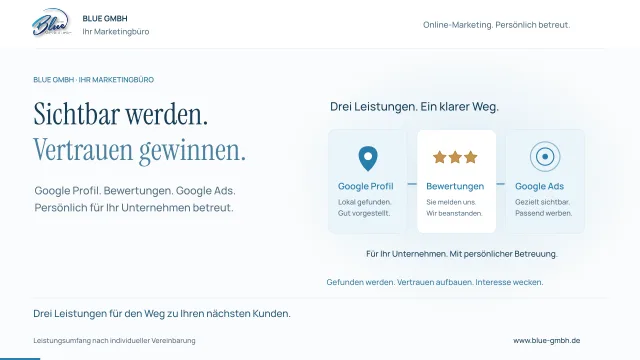Click 'Leistungsumfang nach individueller Vereinbarung' note
Screen dimensions: 640x360
(114, 340)
